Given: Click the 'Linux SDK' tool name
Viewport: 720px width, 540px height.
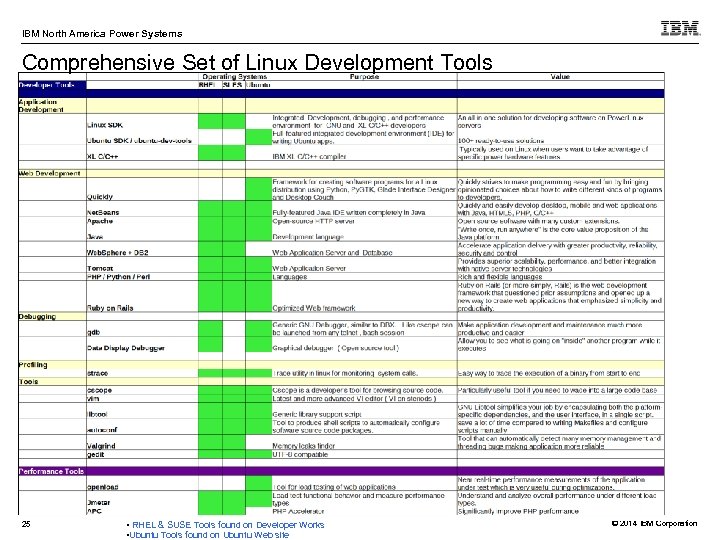Looking at the screenshot, I should 105,125.
